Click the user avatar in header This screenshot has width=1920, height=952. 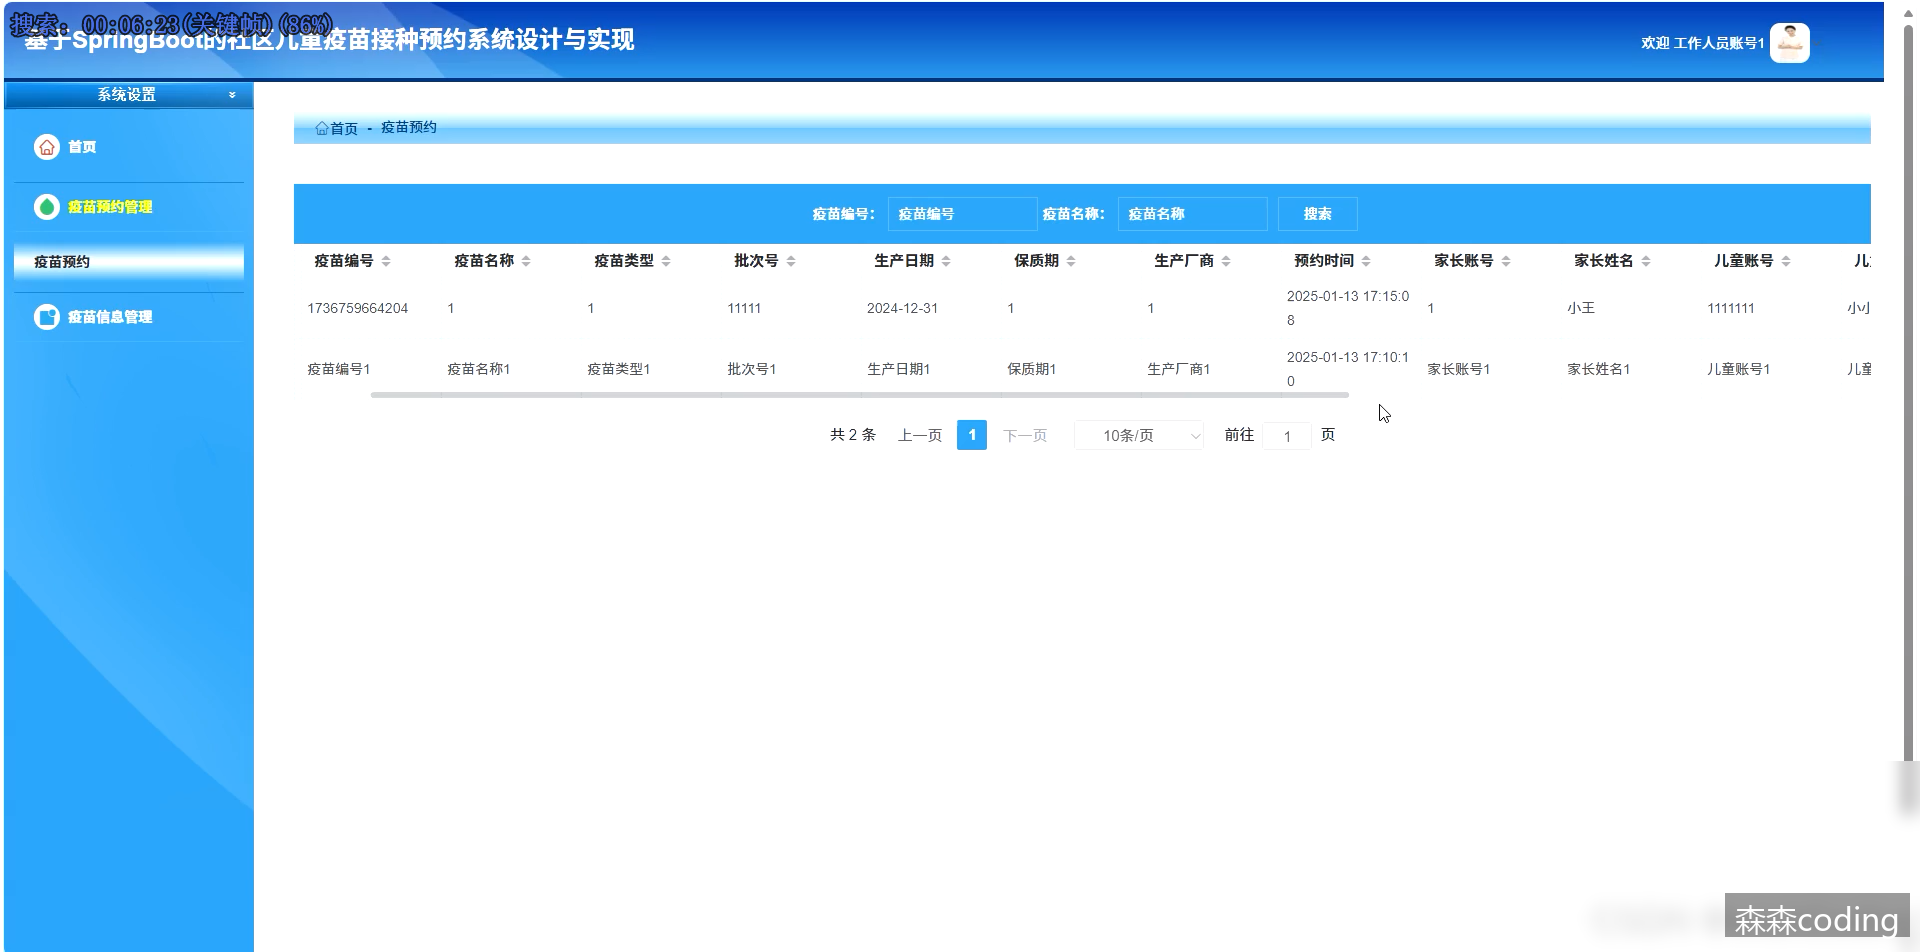[1789, 43]
